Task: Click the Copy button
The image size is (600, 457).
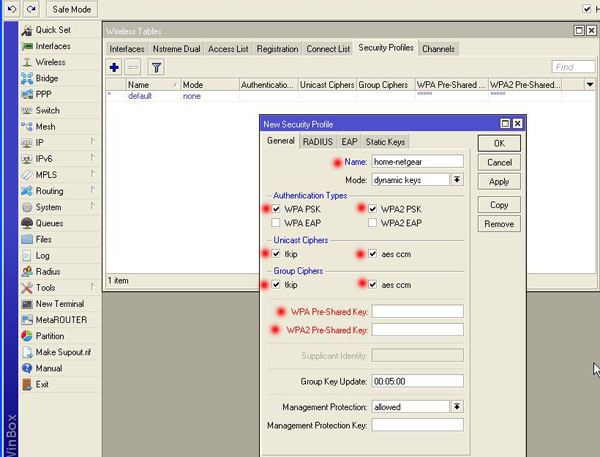Action: coord(499,205)
